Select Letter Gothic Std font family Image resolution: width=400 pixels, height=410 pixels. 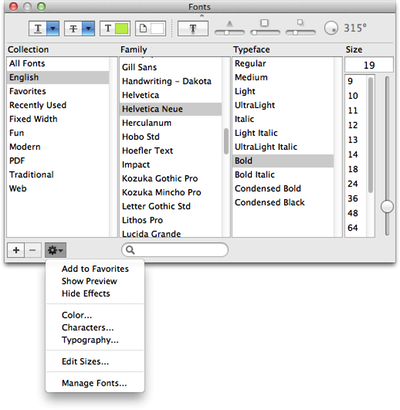(171, 206)
